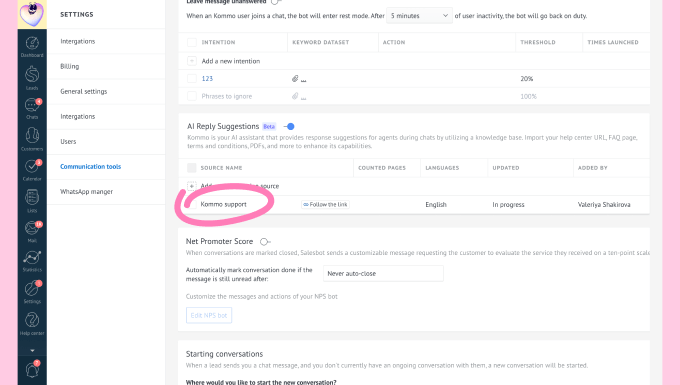Open the Help center question icon

pos(32,320)
